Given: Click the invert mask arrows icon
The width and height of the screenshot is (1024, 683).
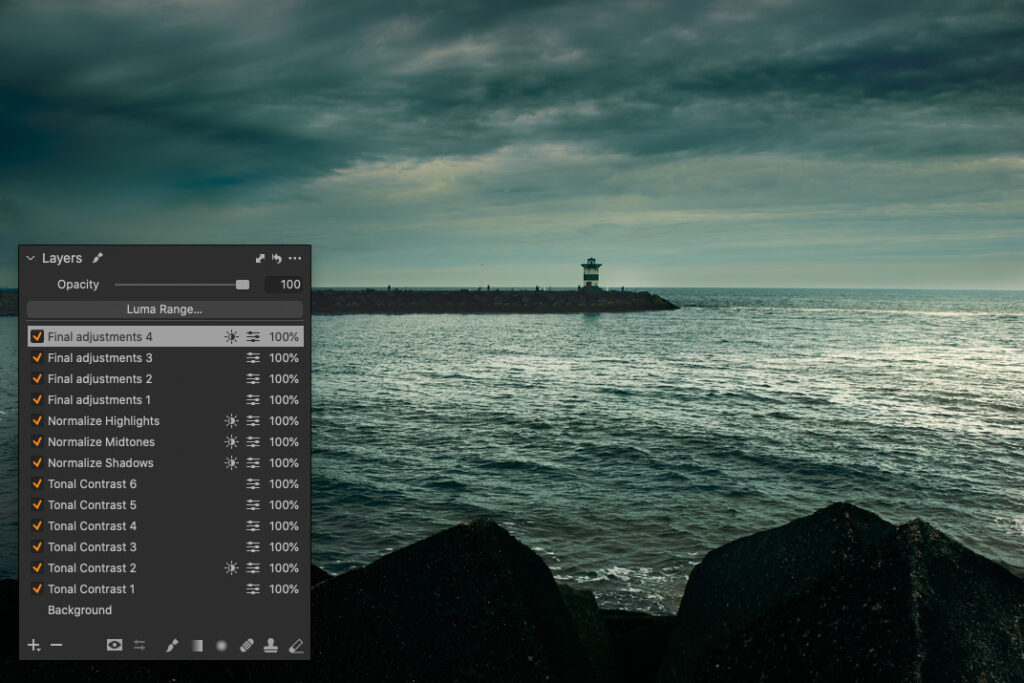Looking at the screenshot, I should [140, 645].
